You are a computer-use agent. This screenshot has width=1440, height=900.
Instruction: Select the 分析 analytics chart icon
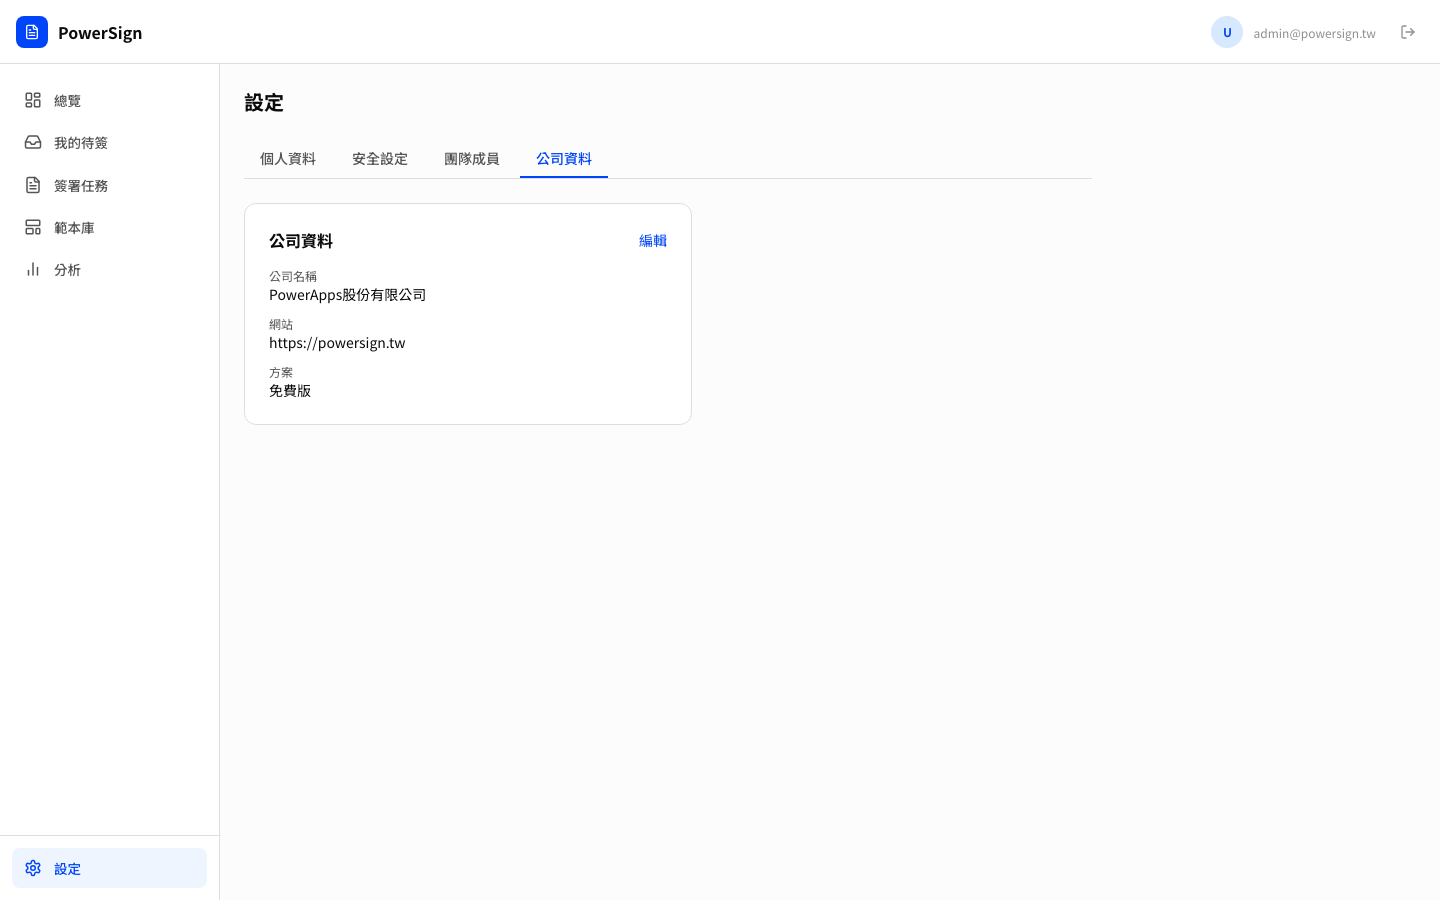point(33,269)
